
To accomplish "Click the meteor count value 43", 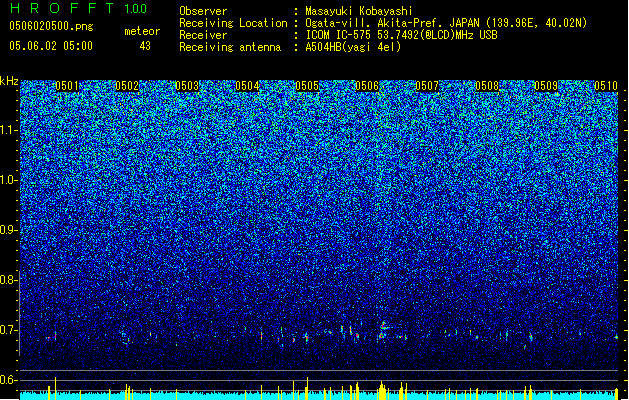I will [x=145, y=46].
